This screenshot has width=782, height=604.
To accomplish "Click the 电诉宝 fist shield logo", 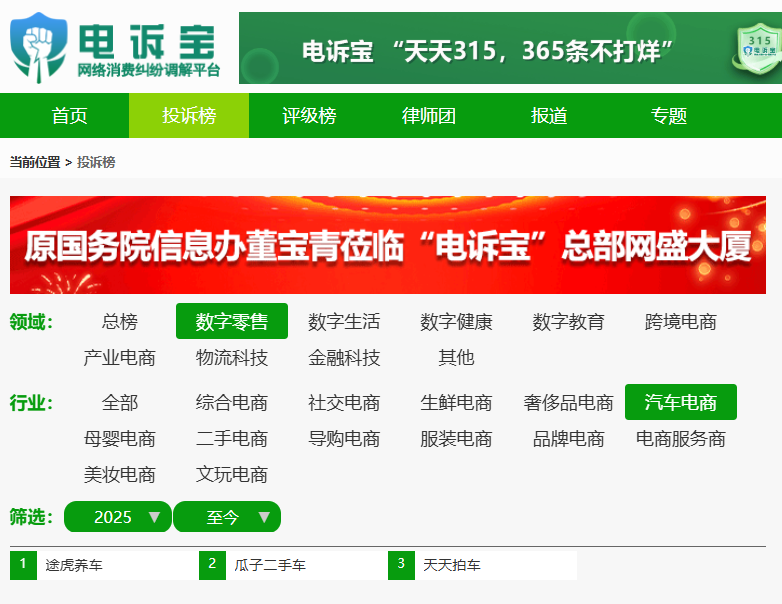I will pyautogui.click(x=39, y=47).
